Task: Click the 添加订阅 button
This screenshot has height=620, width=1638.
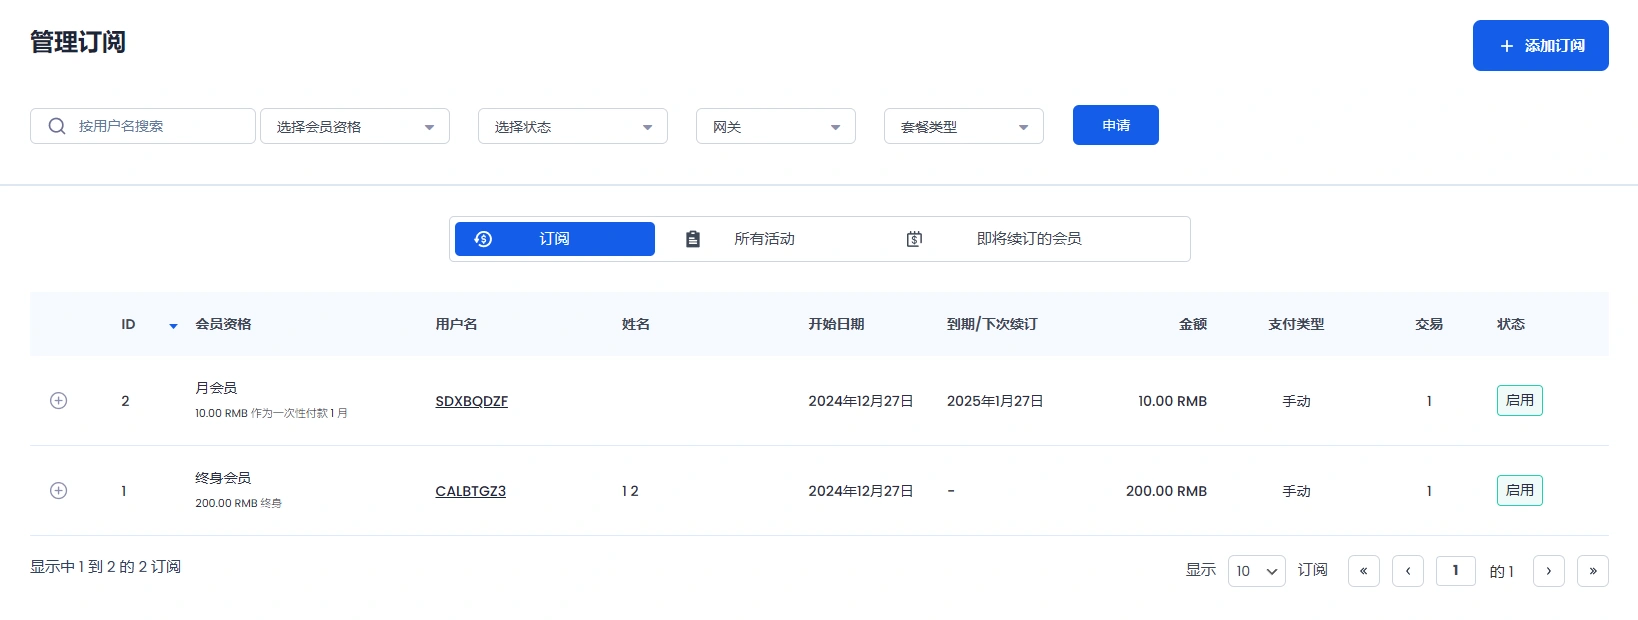Action: 1540,46
